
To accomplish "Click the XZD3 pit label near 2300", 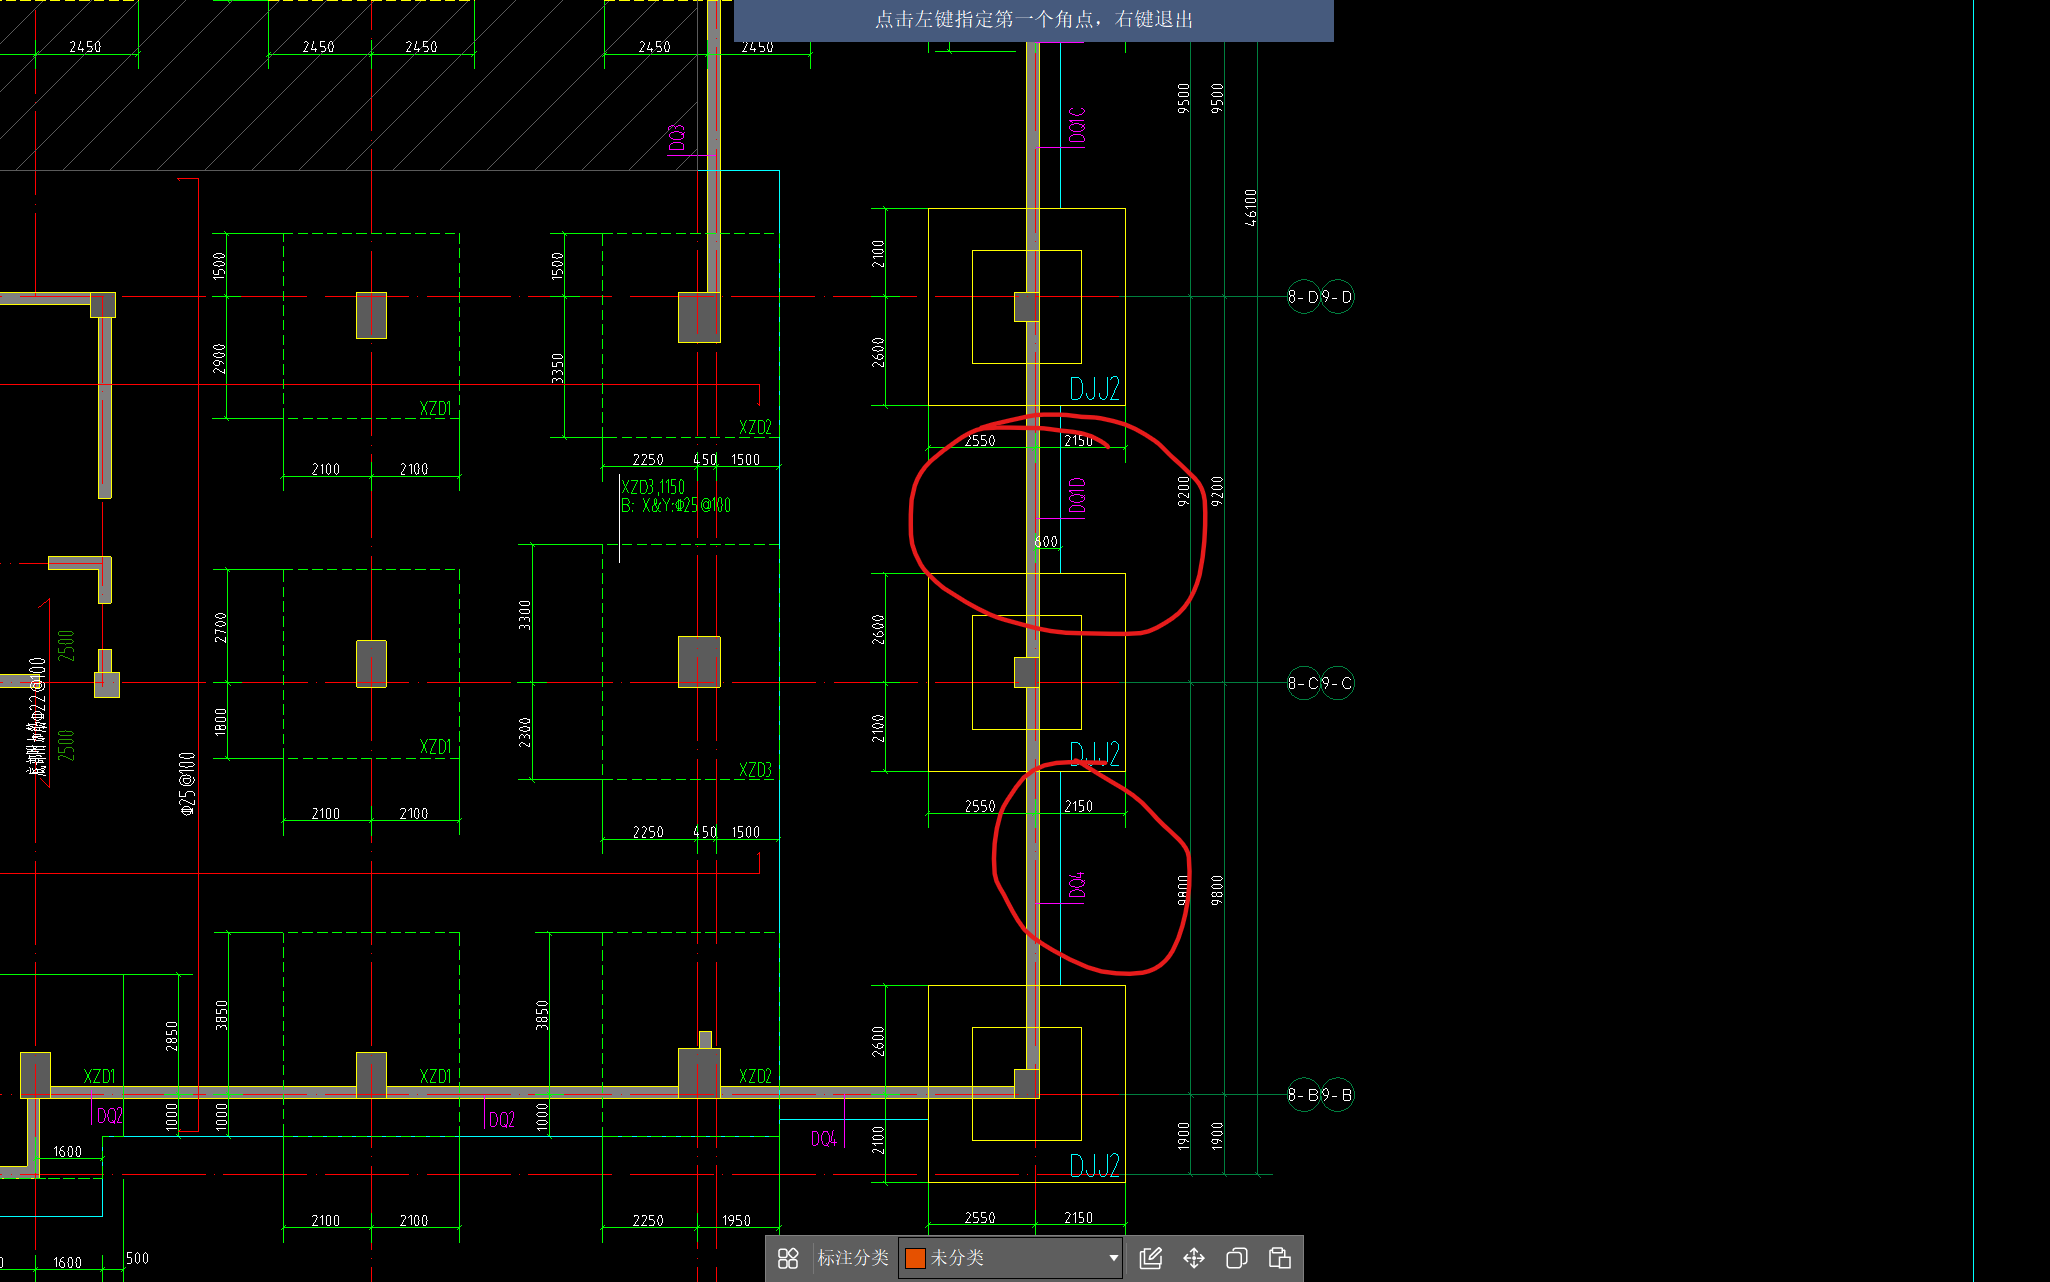I will [755, 770].
